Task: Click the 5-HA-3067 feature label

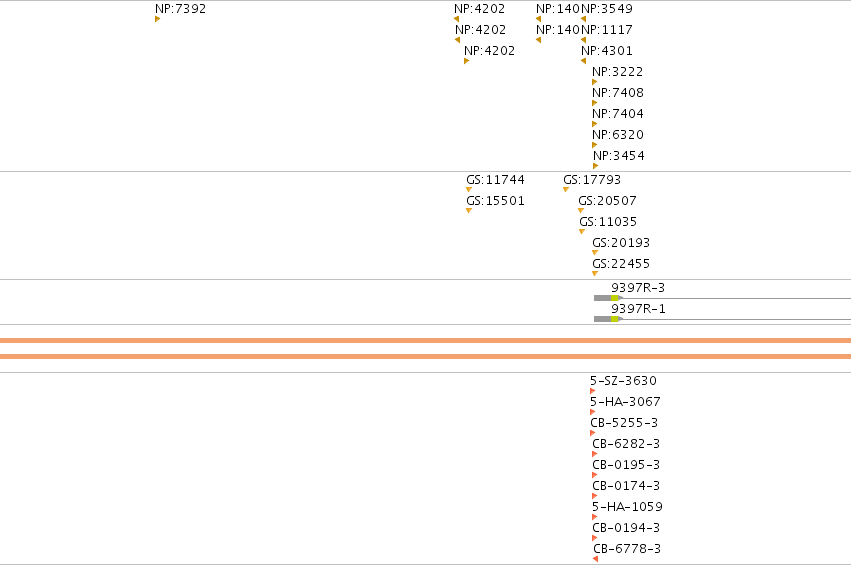Action: pos(625,402)
